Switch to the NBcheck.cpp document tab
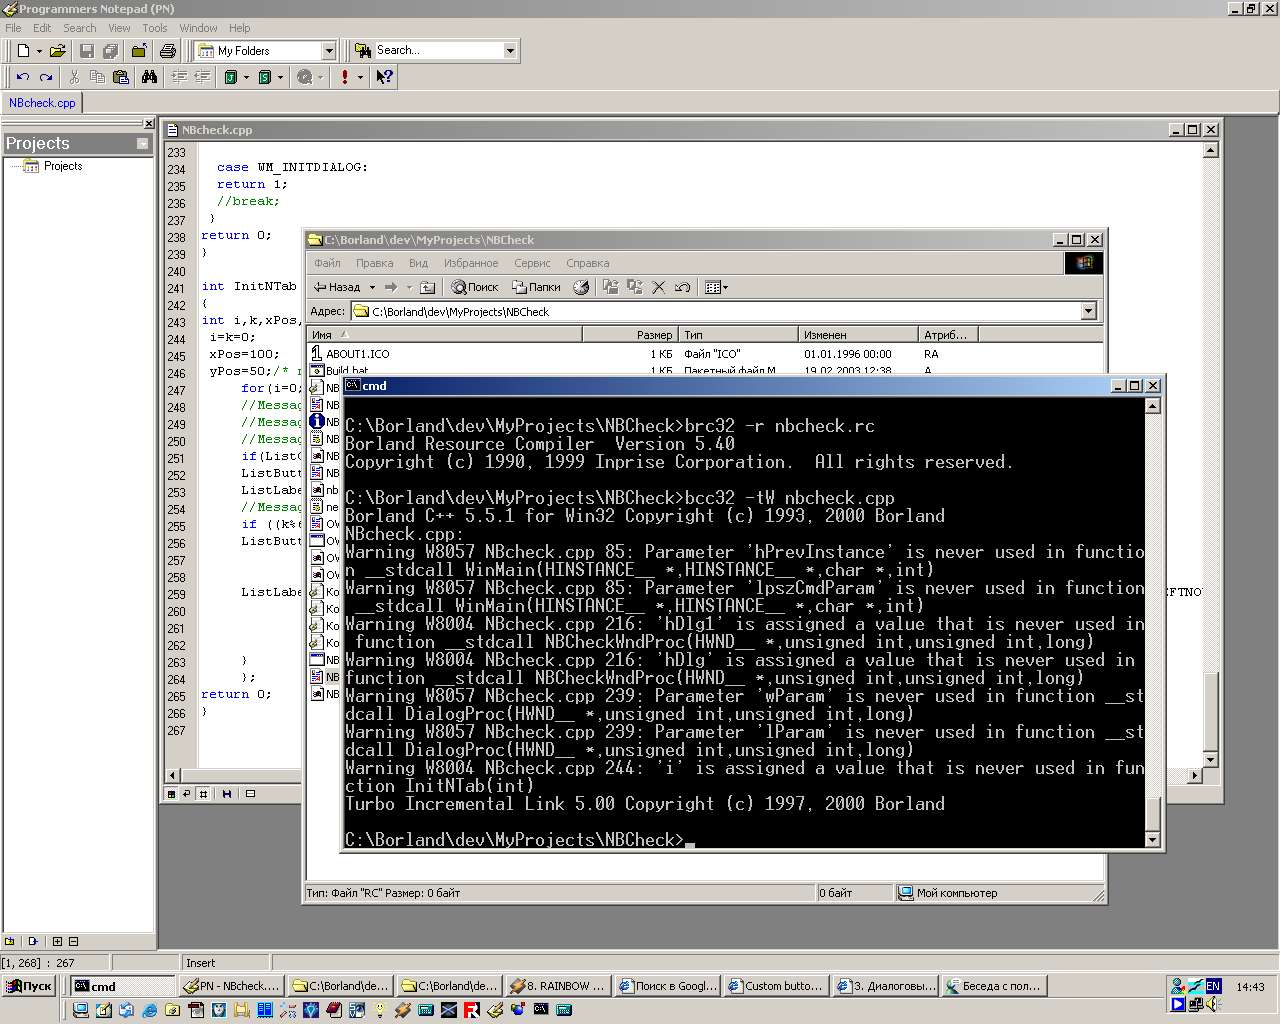The image size is (1280, 1024). pyautogui.click(x=42, y=103)
